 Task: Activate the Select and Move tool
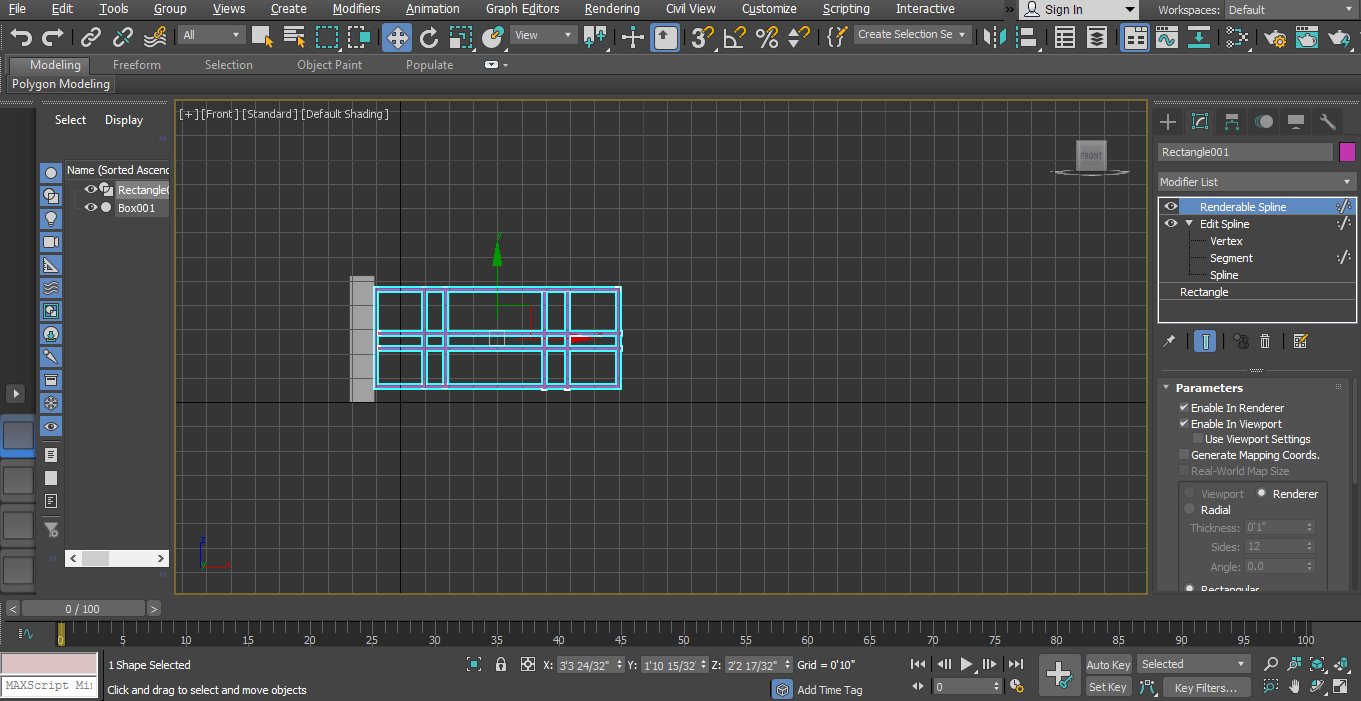click(x=396, y=37)
